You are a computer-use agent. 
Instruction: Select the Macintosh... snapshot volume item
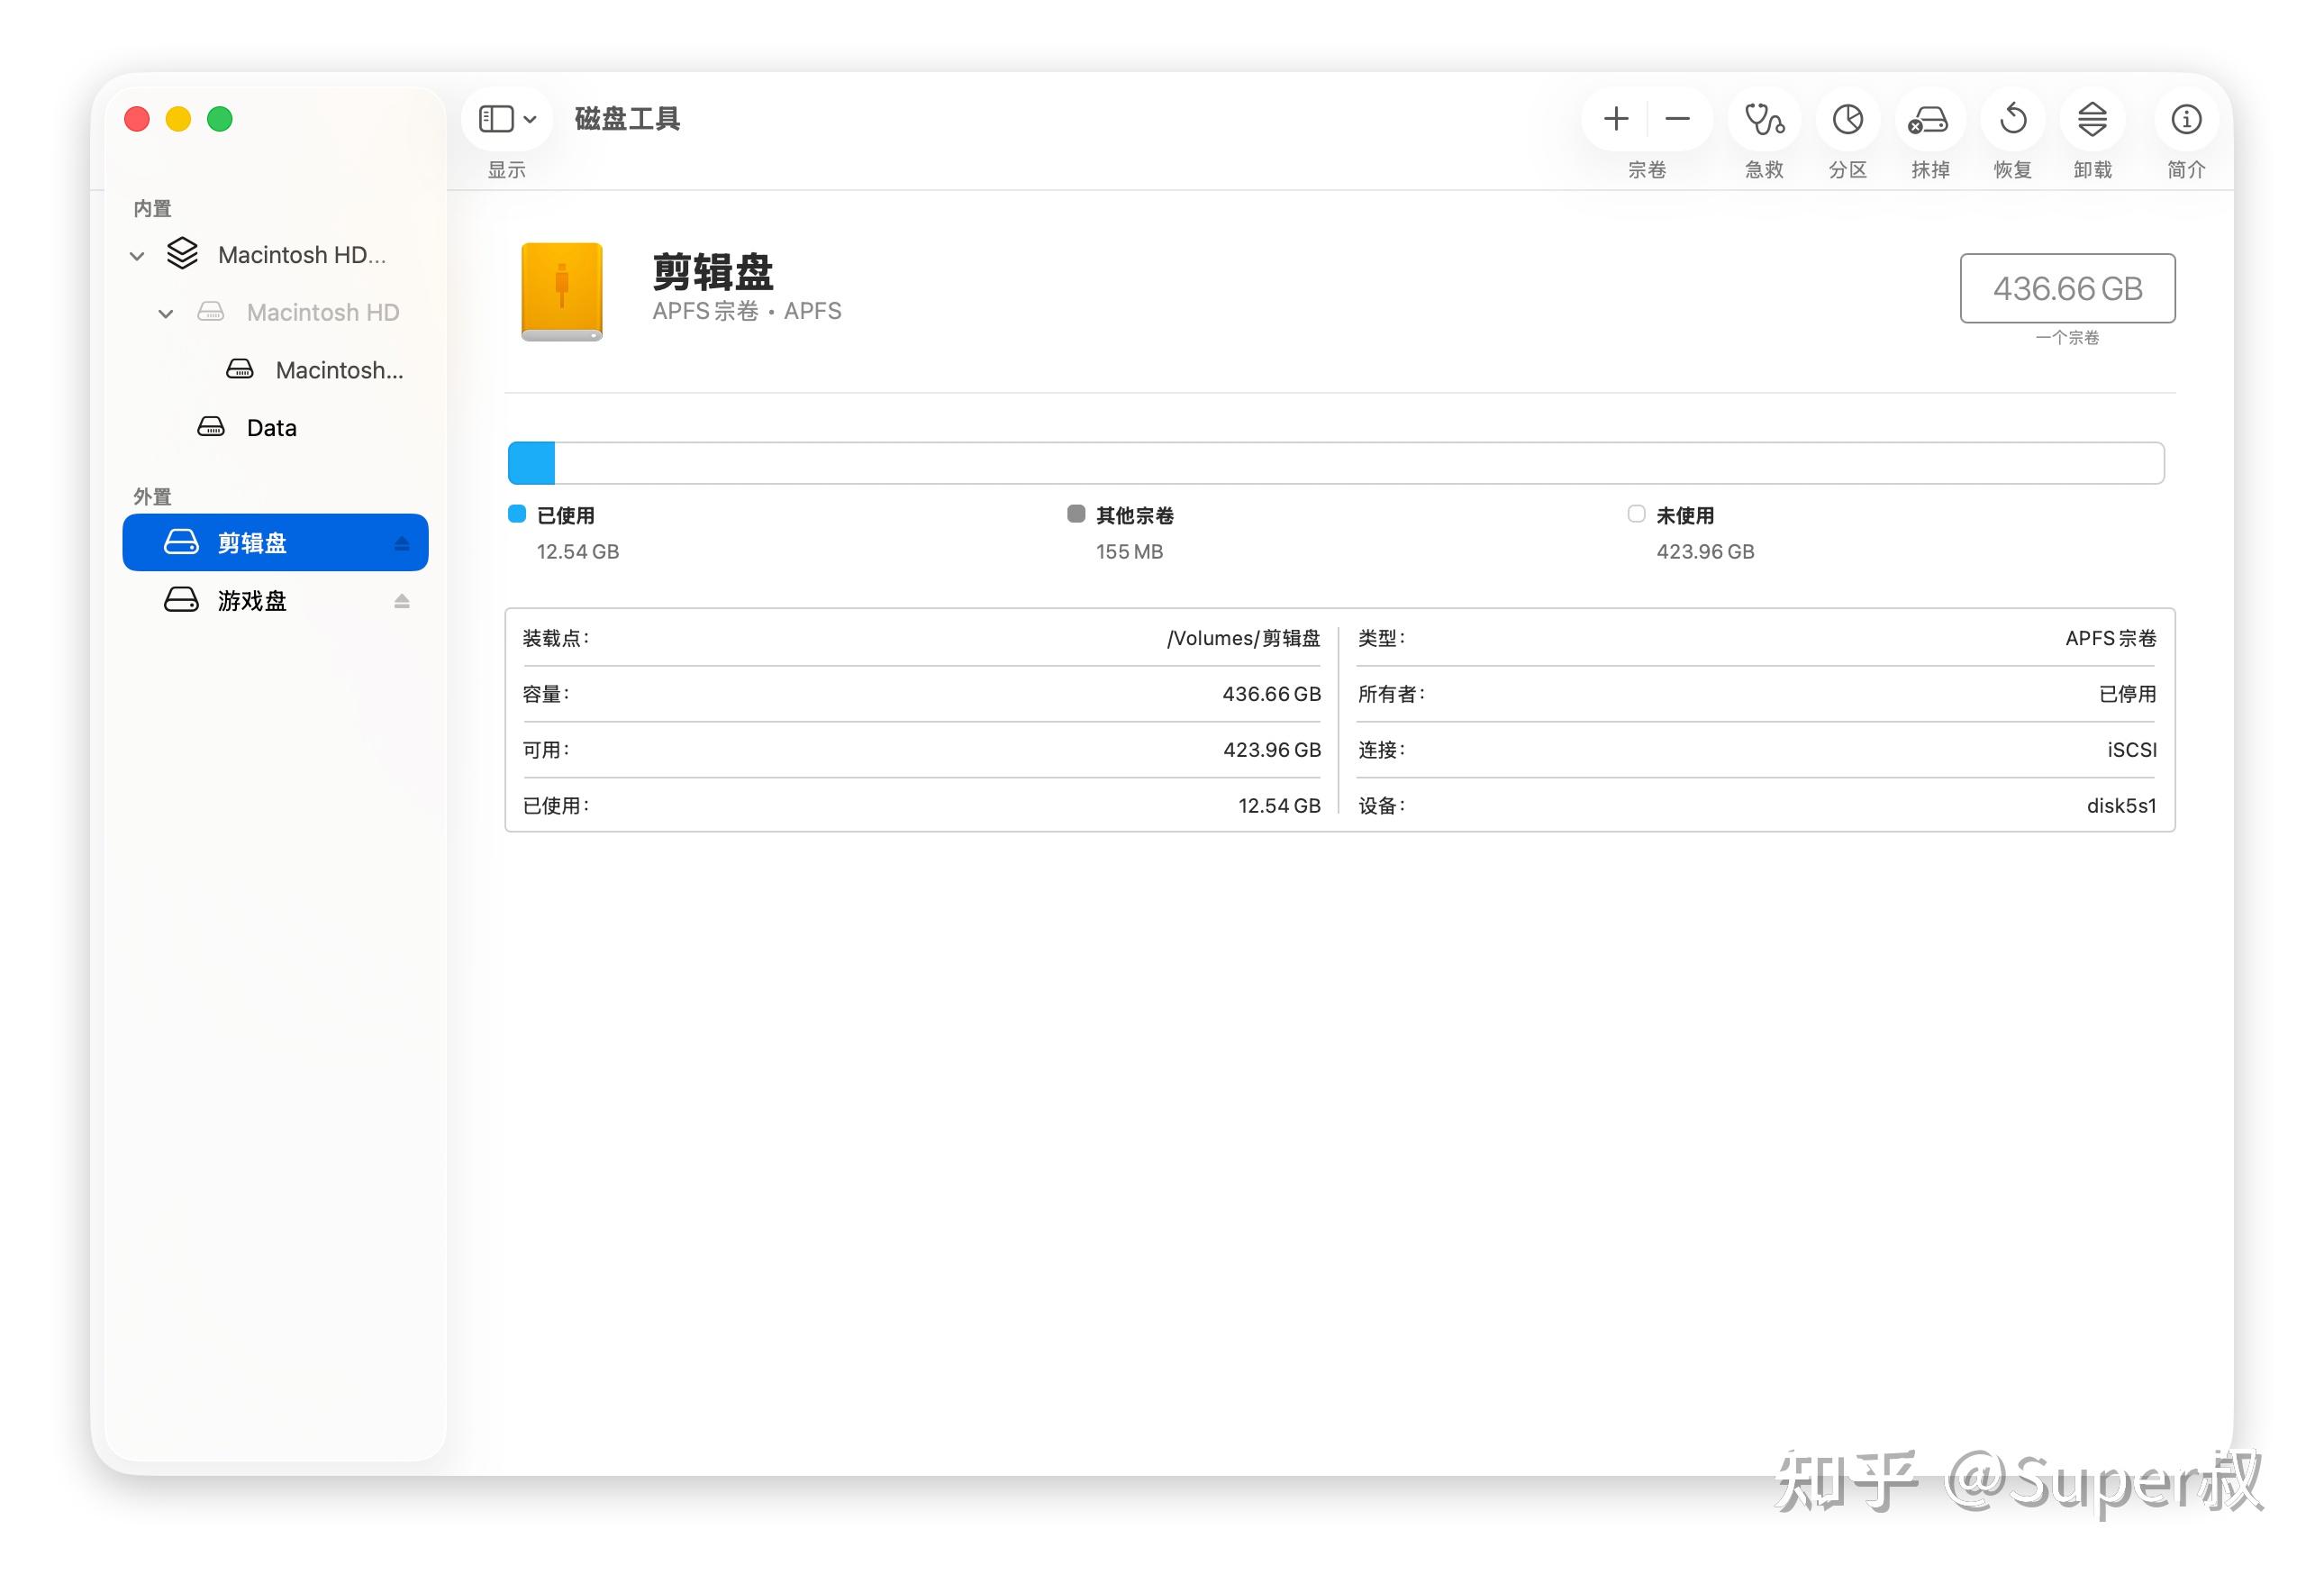click(338, 371)
